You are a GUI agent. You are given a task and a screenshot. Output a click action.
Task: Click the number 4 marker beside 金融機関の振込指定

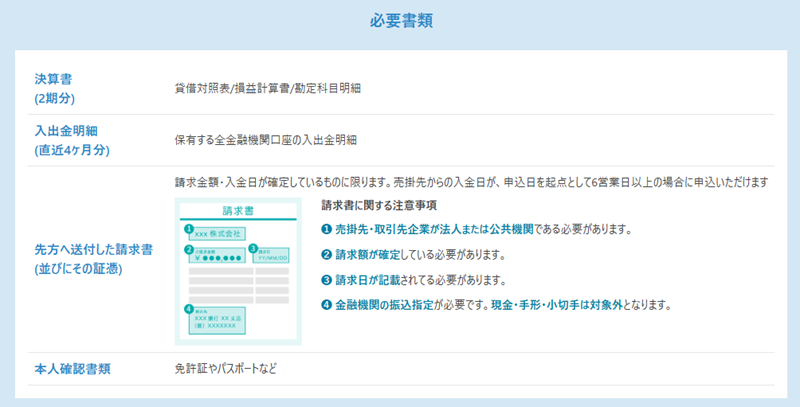pos(327,304)
